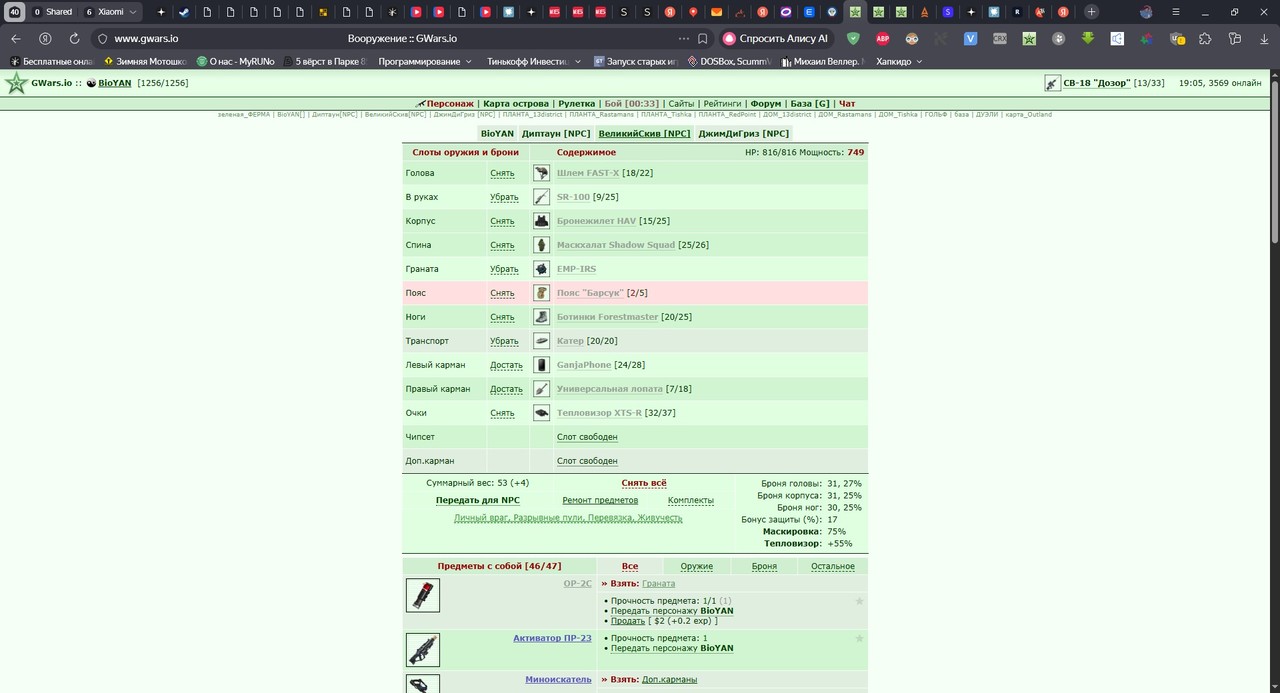1280x693 pixels.
Task: Click the Шлем FAST-X helmet icon
Action: click(541, 173)
